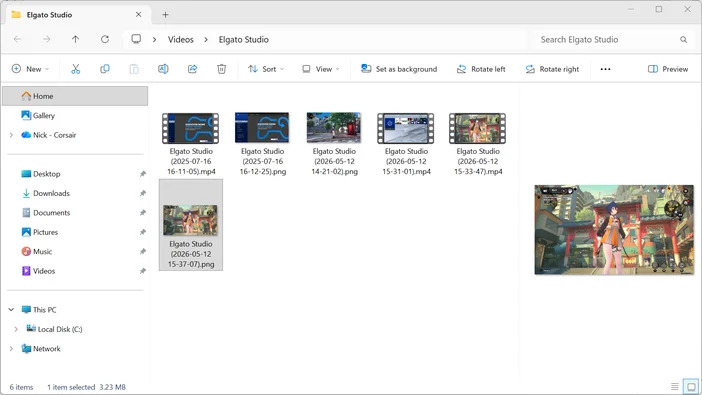This screenshot has height=395, width=702.
Task: Open a new tab with plus button
Action: click(165, 15)
